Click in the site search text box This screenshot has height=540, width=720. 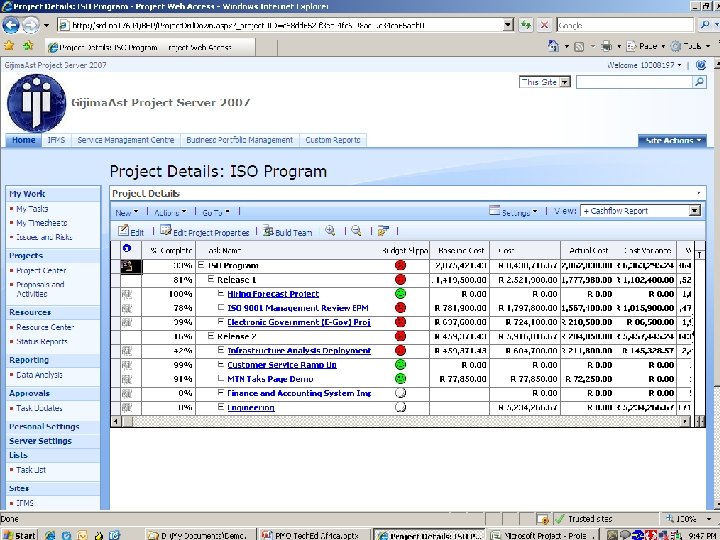(x=635, y=82)
